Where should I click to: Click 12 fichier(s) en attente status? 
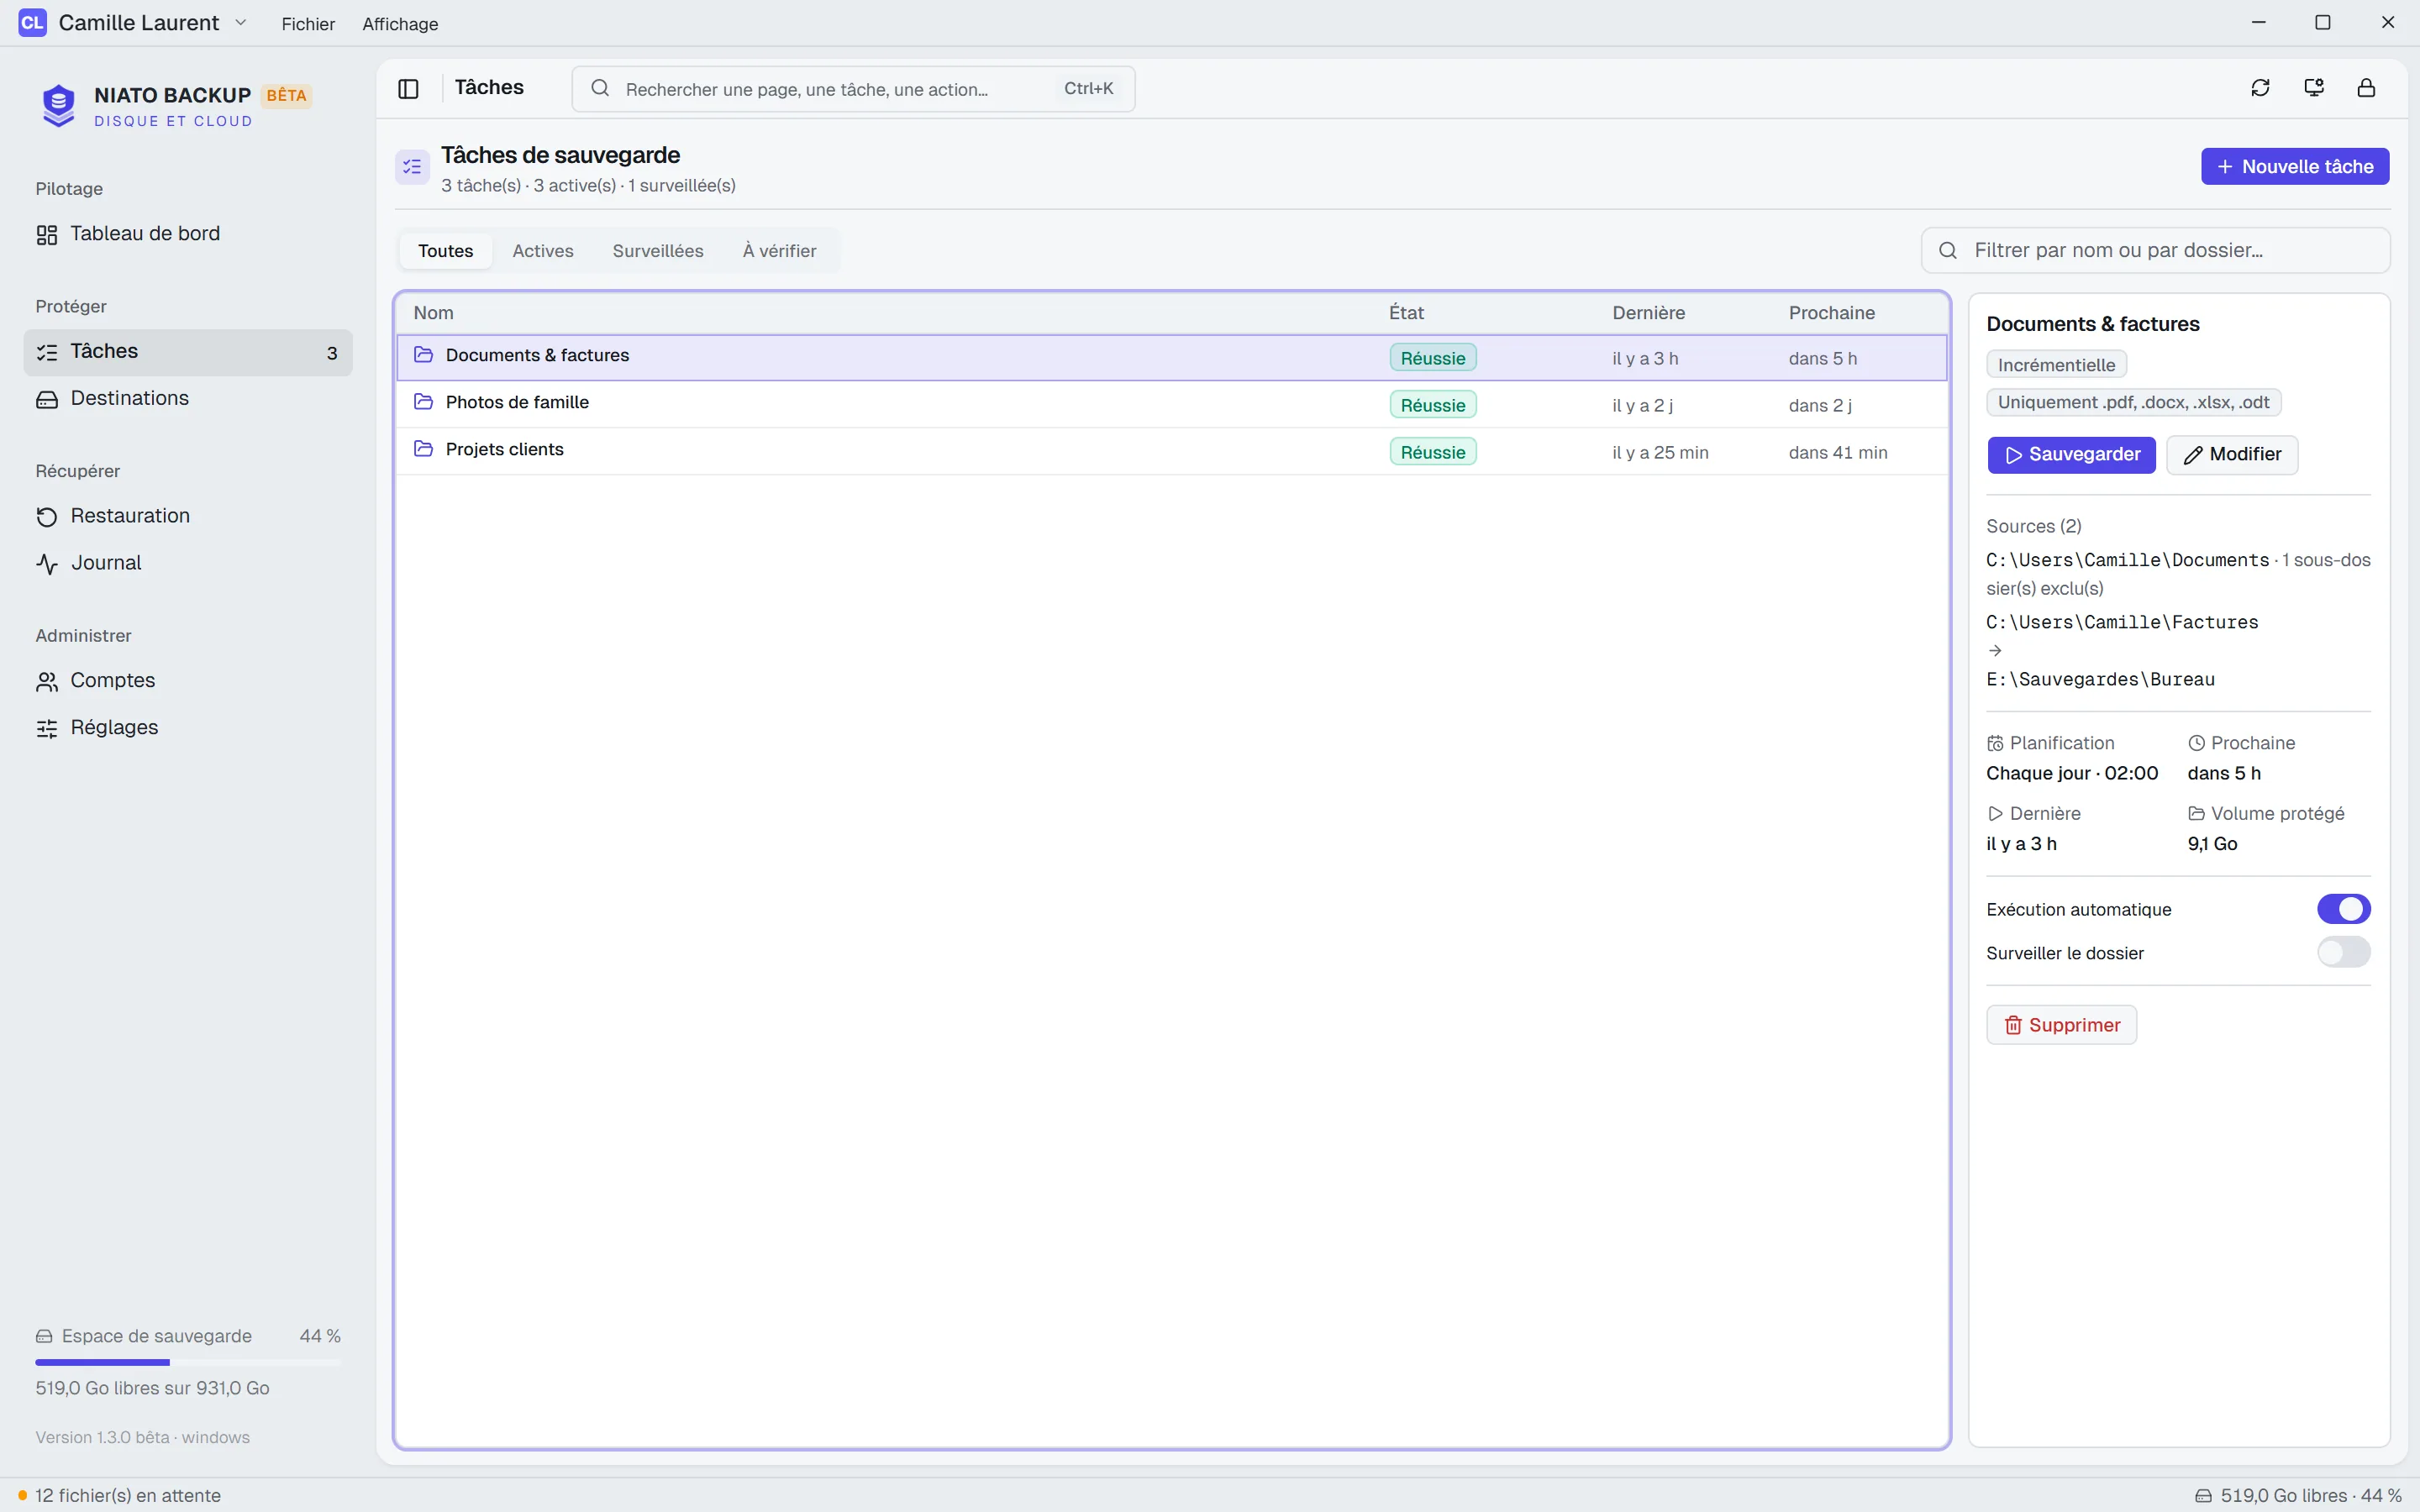[x=119, y=1495]
